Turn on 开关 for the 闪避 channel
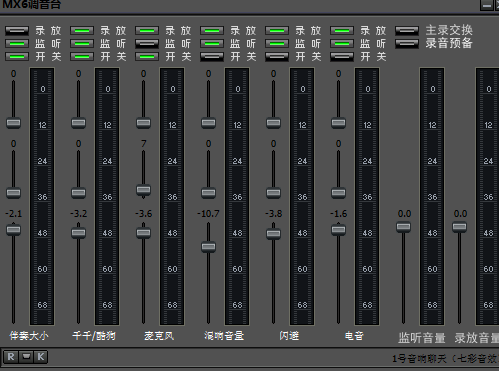Image resolution: width=499 pixels, height=371 pixels. (277, 56)
